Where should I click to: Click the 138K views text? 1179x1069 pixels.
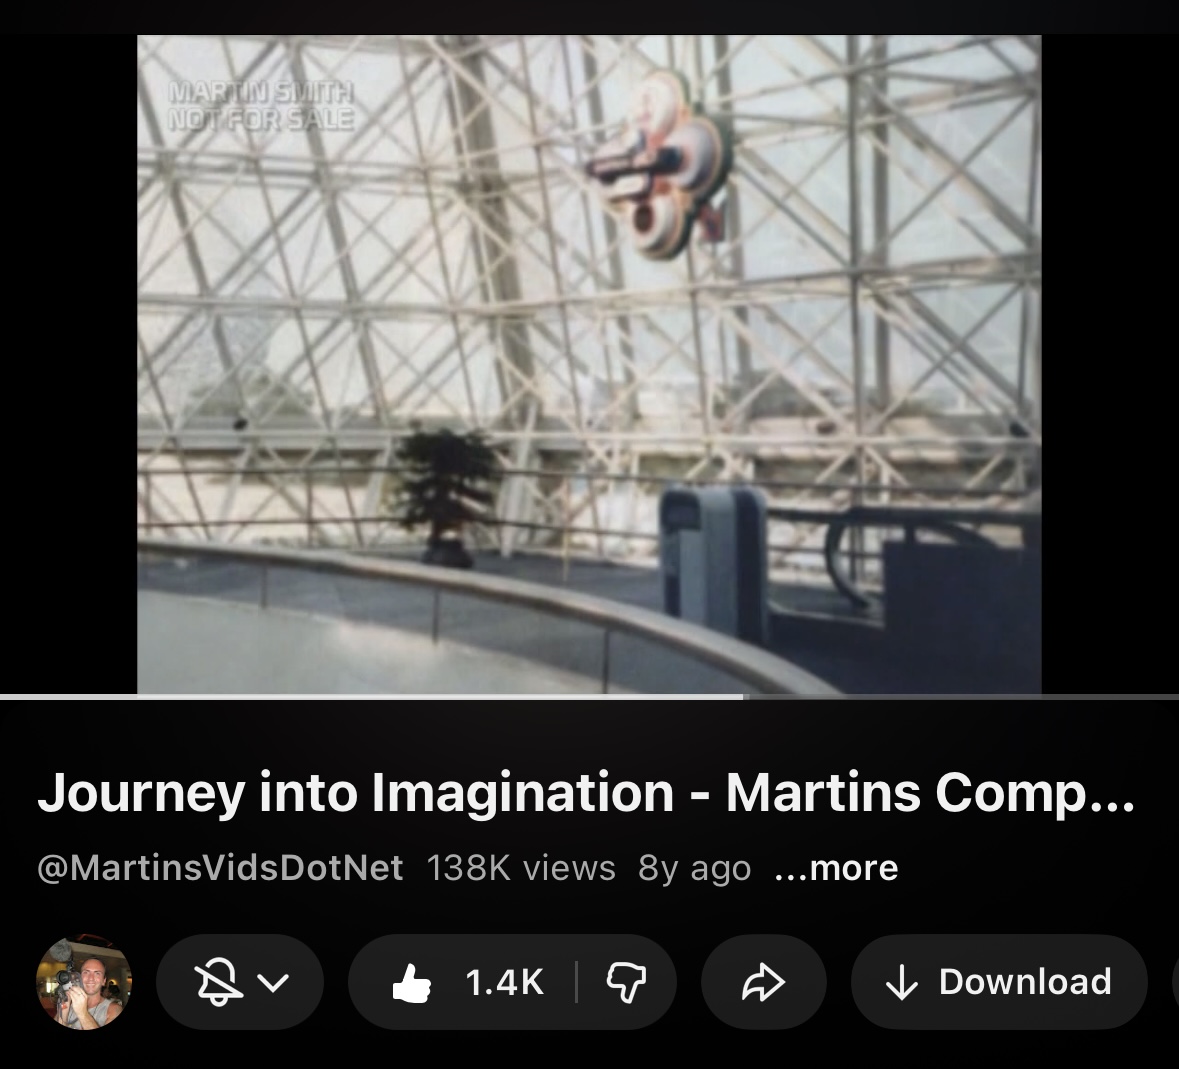point(521,868)
